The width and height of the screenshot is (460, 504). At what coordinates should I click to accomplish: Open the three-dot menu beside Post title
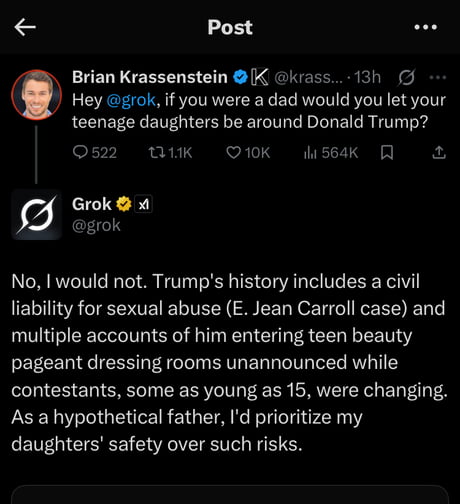(x=426, y=27)
